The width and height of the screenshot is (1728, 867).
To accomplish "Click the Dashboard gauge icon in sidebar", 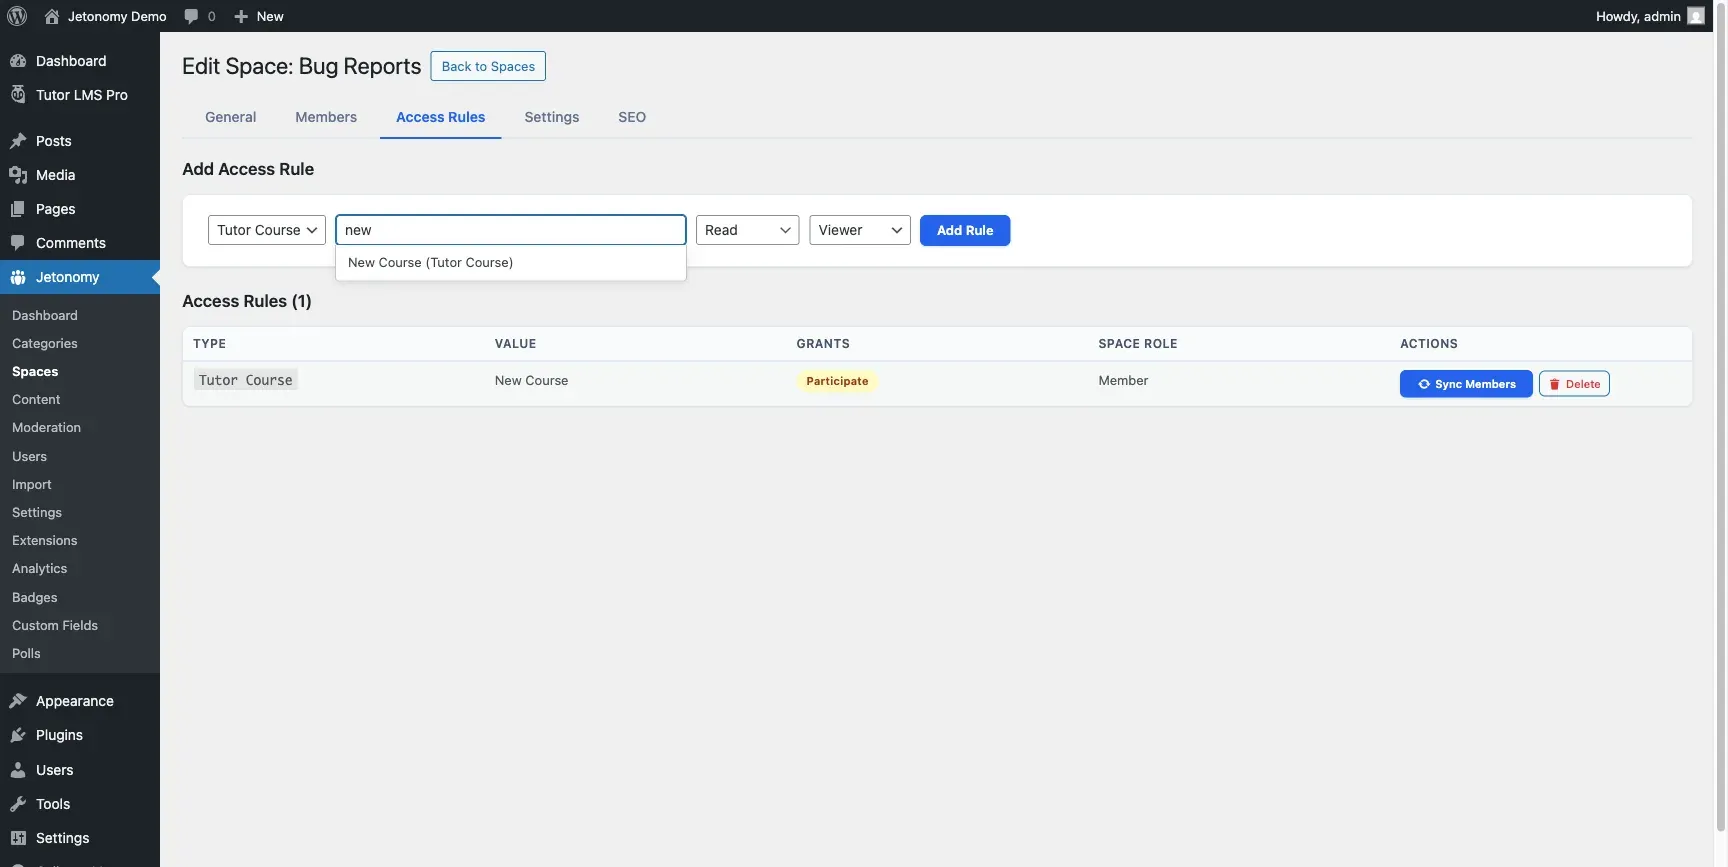I will point(18,61).
